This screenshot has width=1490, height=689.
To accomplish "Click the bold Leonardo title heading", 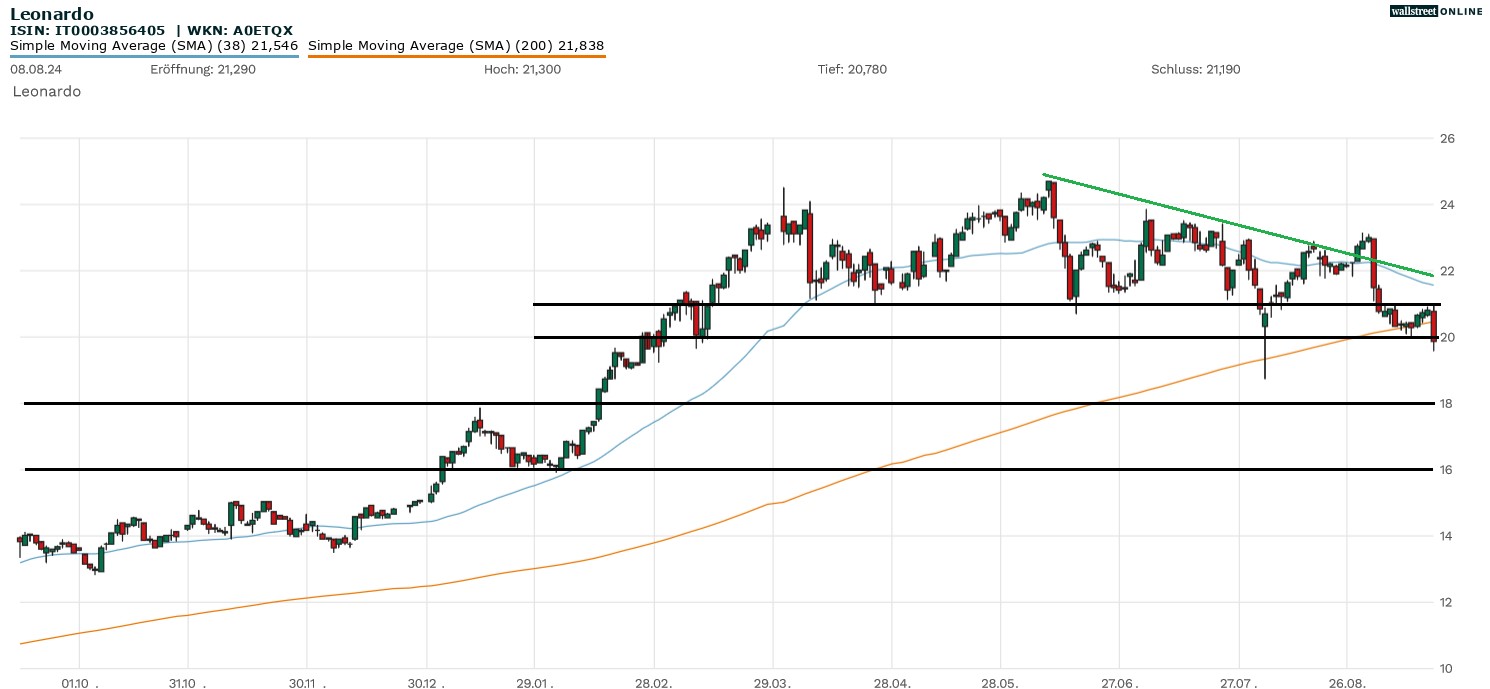I will pos(52,14).
